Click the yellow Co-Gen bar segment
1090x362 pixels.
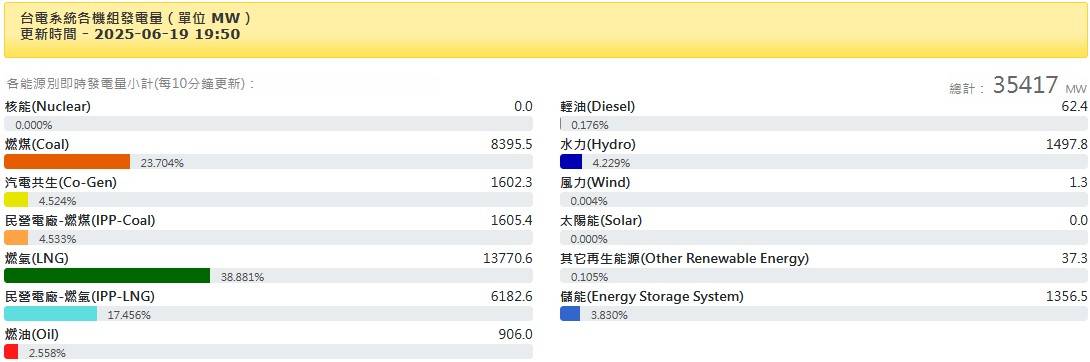(16, 200)
